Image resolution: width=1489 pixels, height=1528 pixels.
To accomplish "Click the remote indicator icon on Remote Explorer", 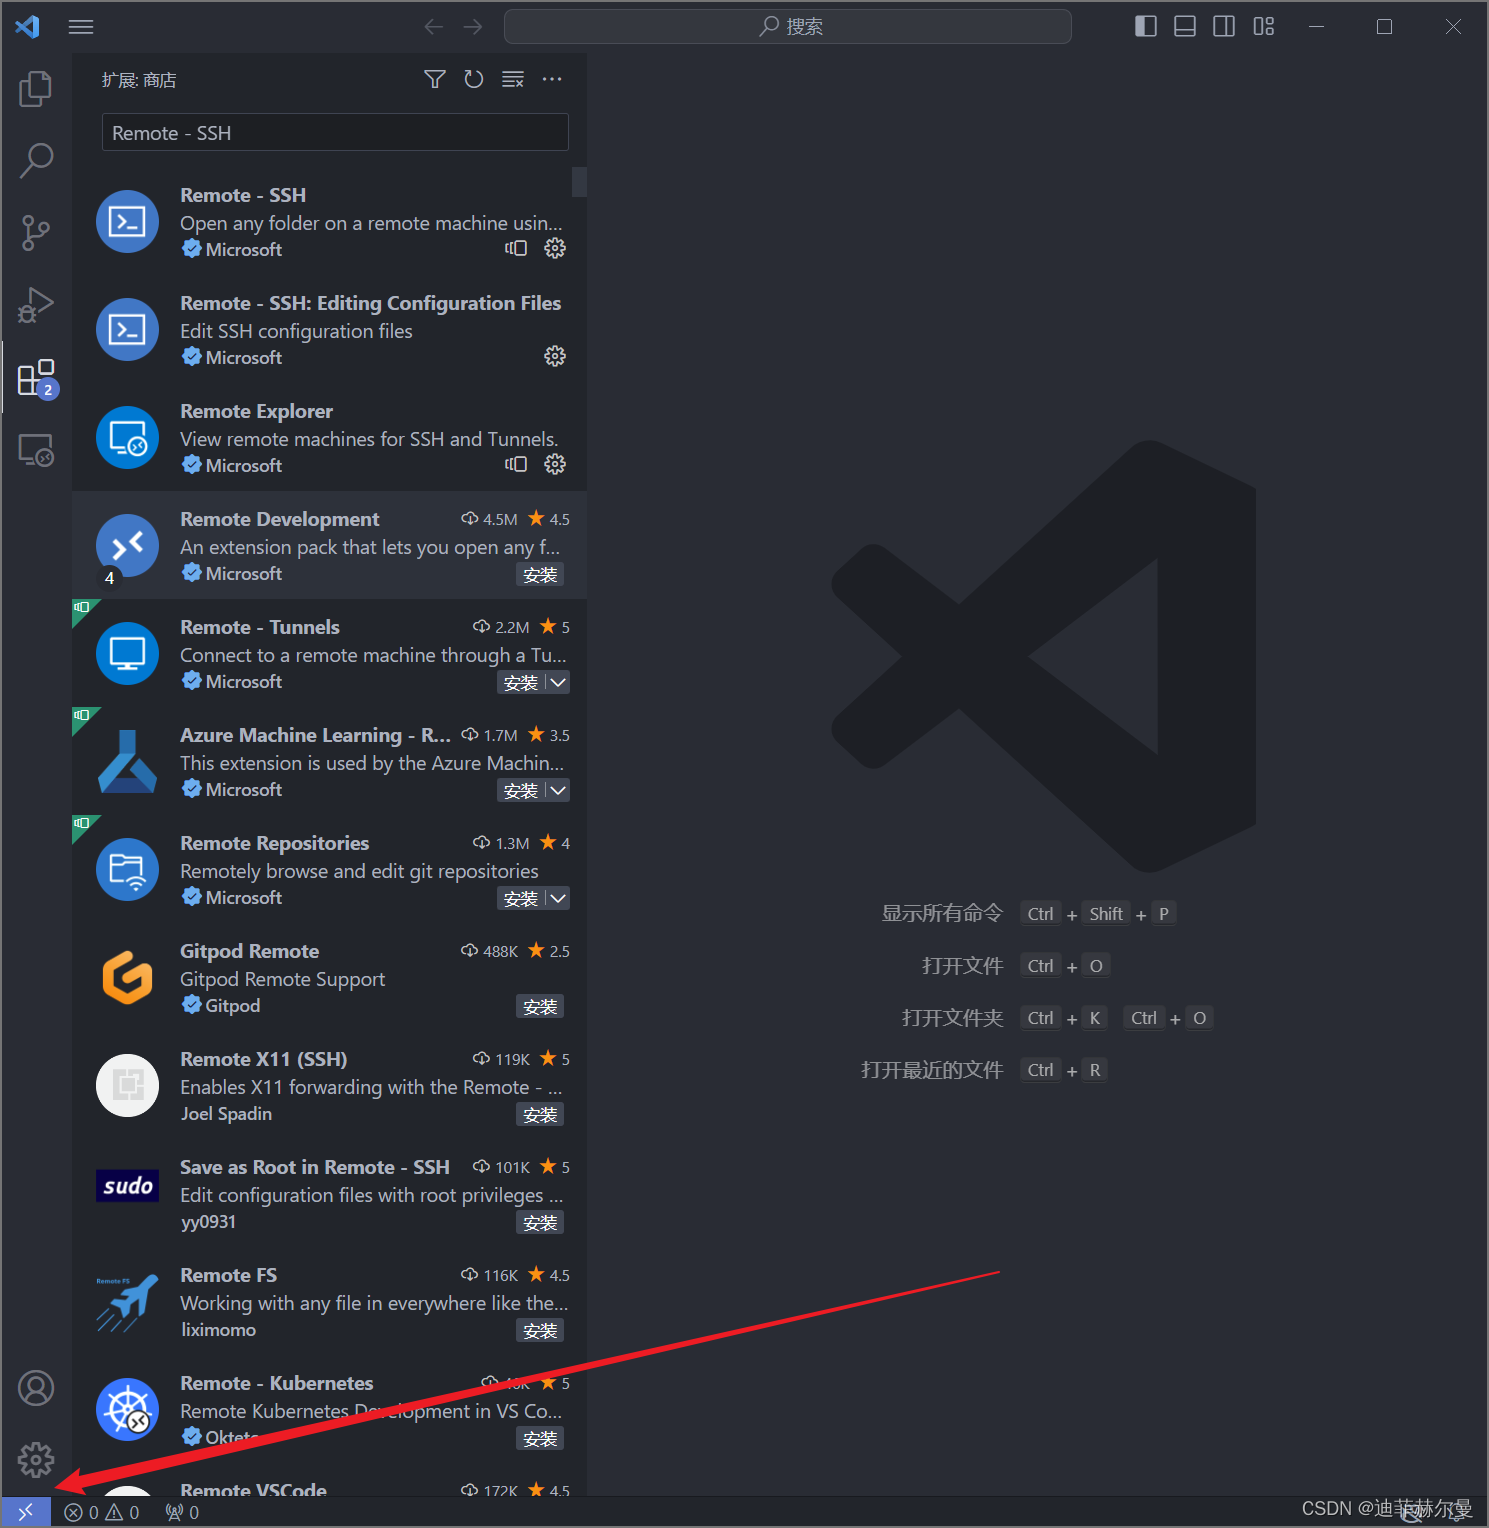I will pos(516,464).
